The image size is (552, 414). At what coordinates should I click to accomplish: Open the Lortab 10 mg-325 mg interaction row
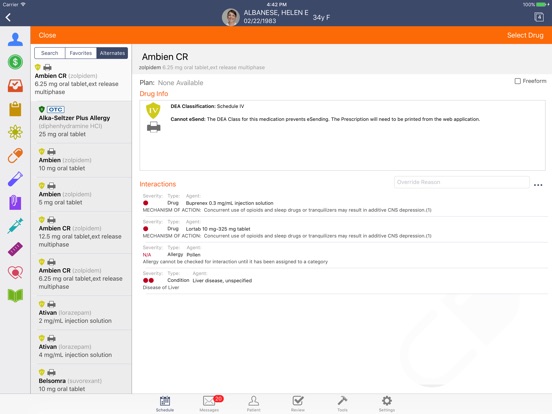coord(344,229)
